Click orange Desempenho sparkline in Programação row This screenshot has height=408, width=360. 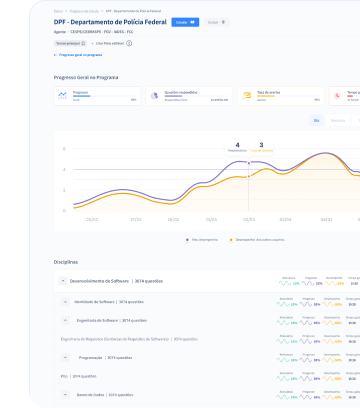tap(328, 360)
